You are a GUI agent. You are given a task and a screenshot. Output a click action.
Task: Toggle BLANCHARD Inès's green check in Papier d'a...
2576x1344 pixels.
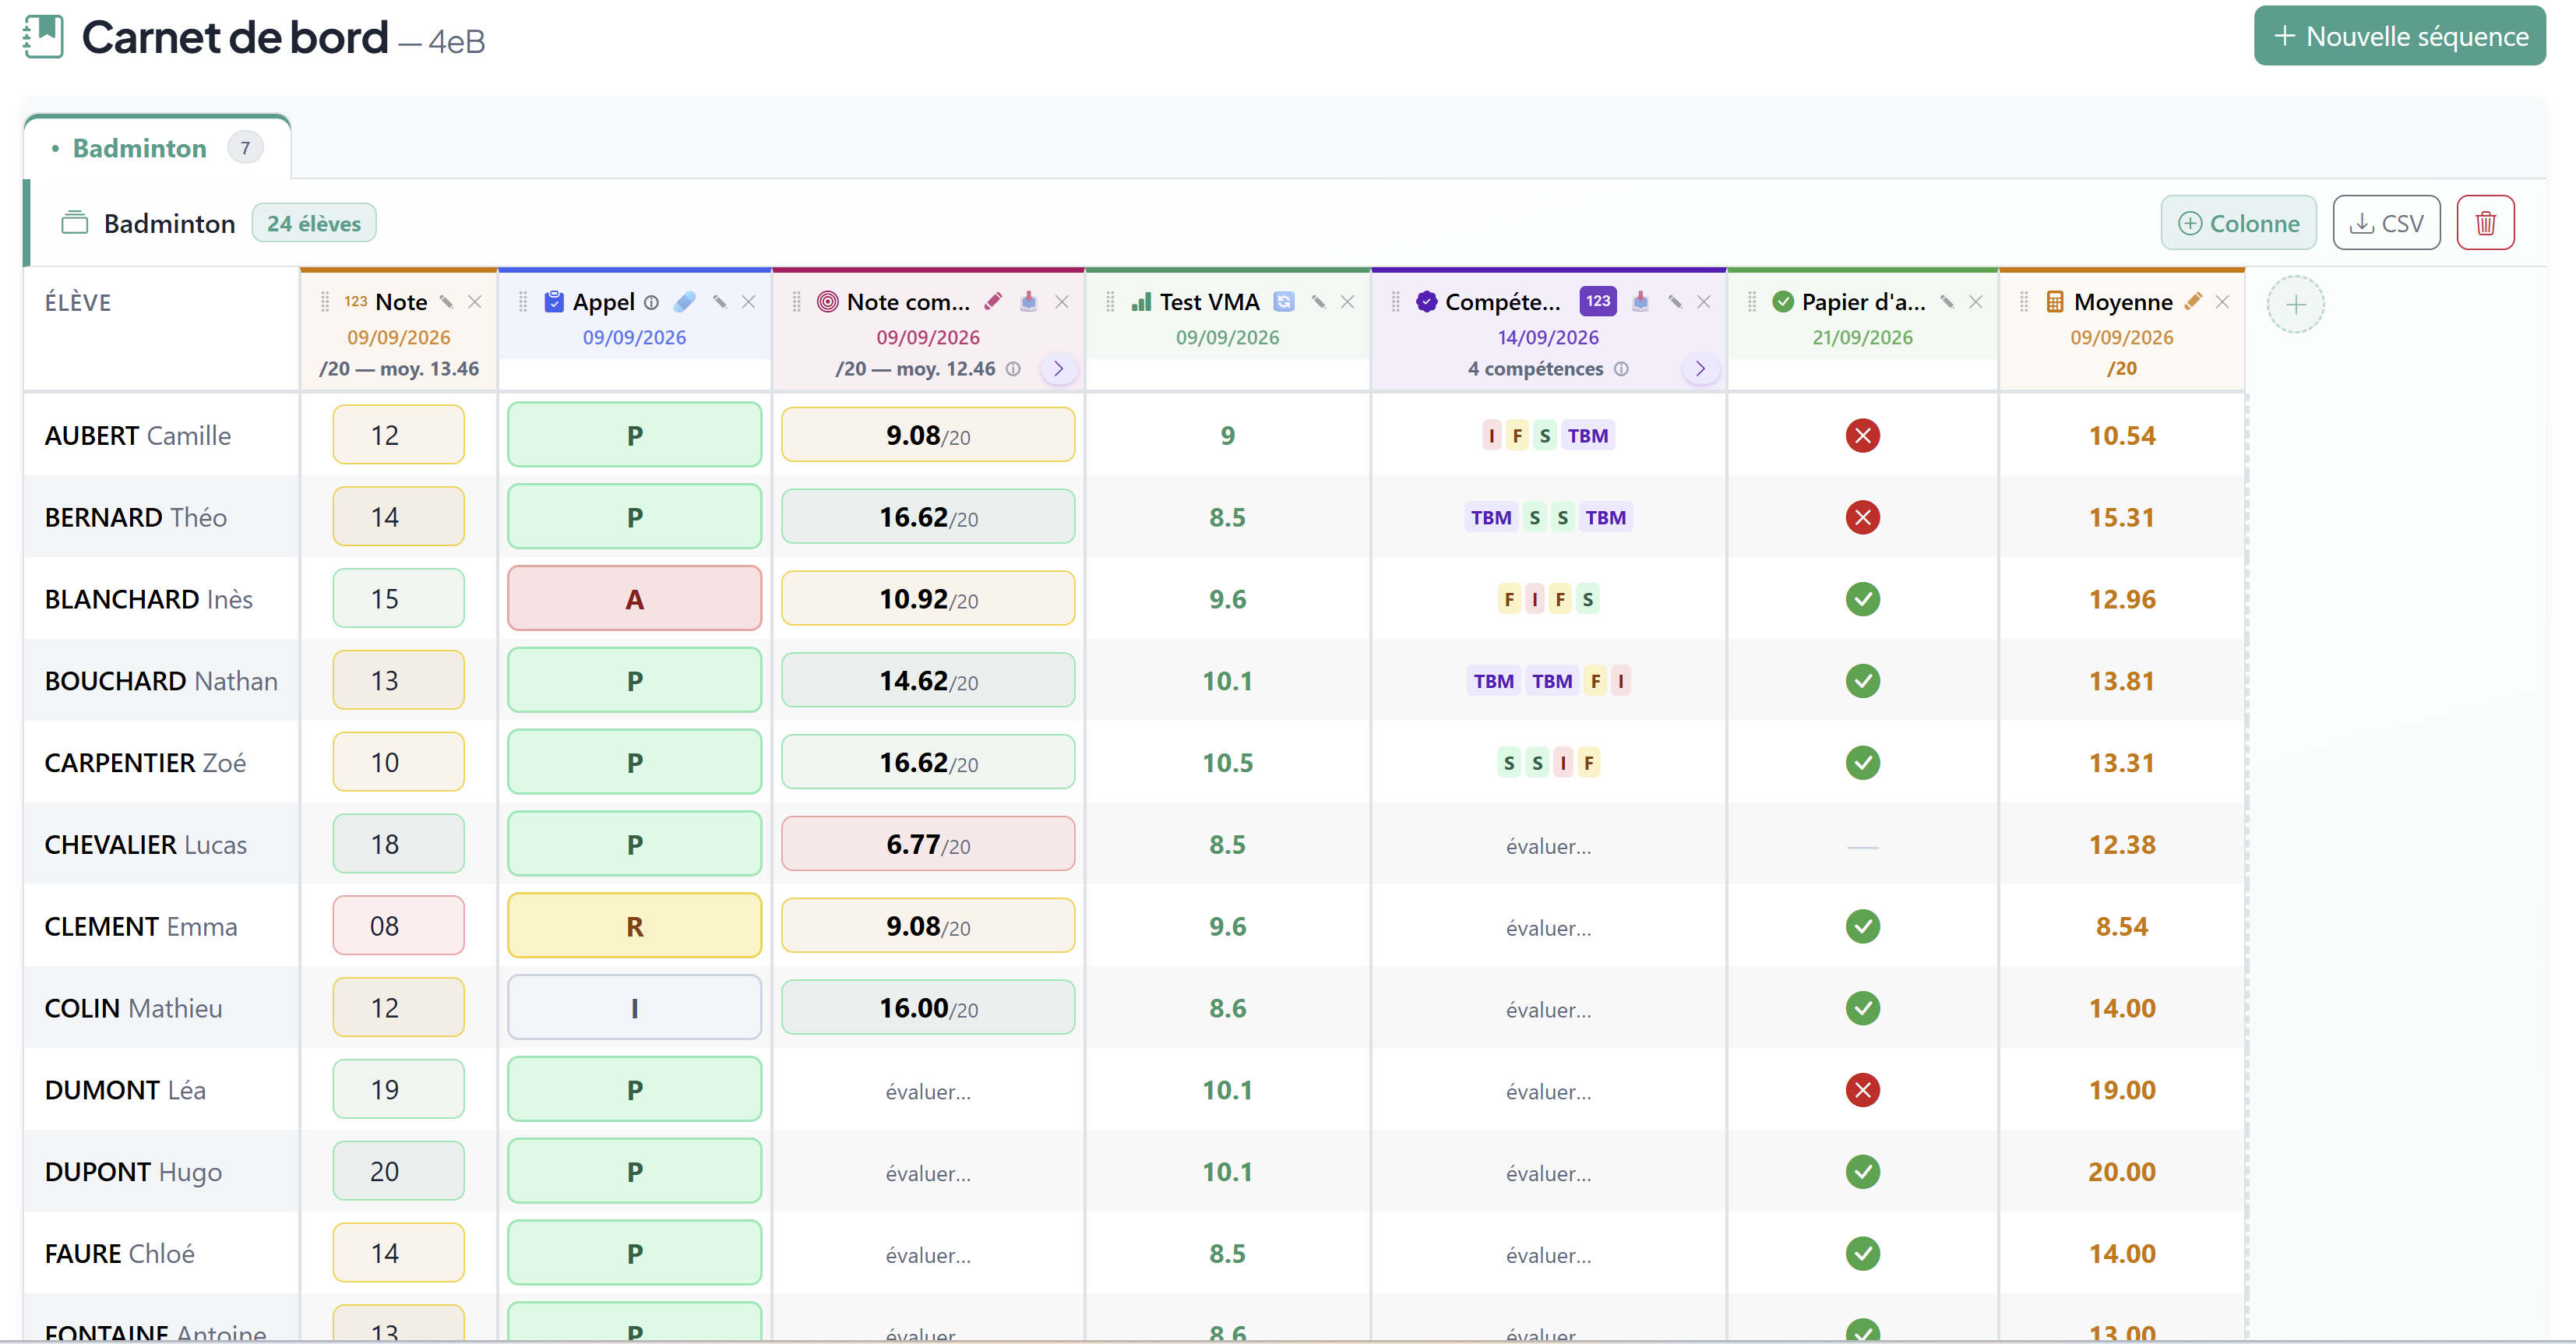1862,600
